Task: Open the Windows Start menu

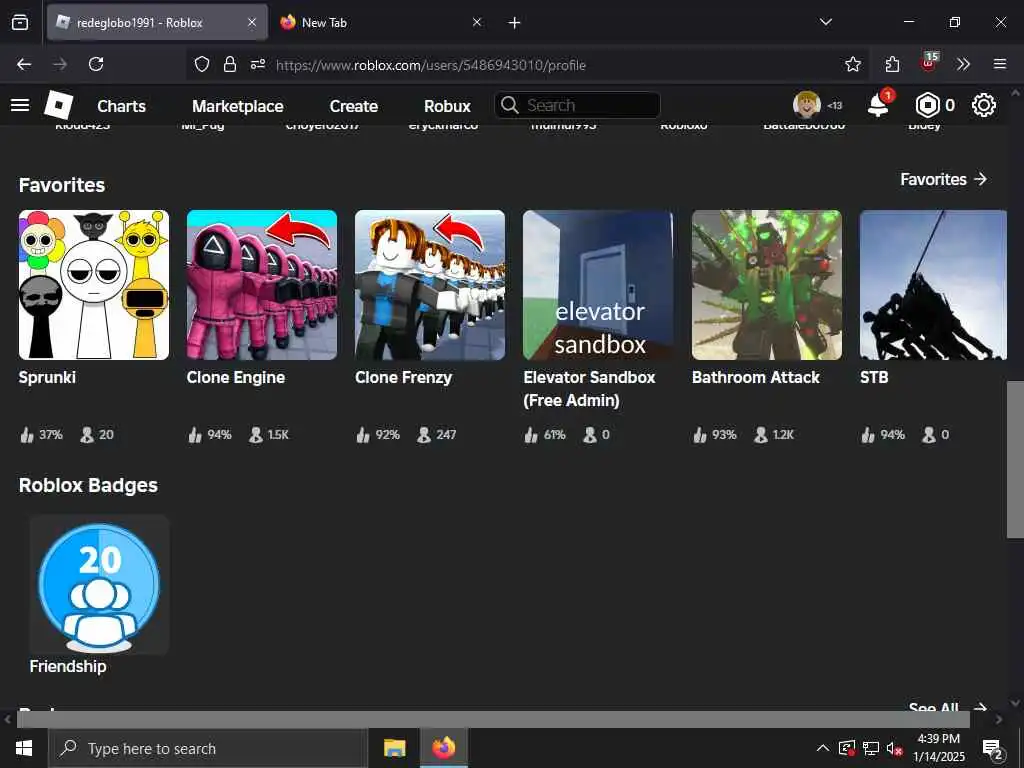Action: tap(24, 748)
